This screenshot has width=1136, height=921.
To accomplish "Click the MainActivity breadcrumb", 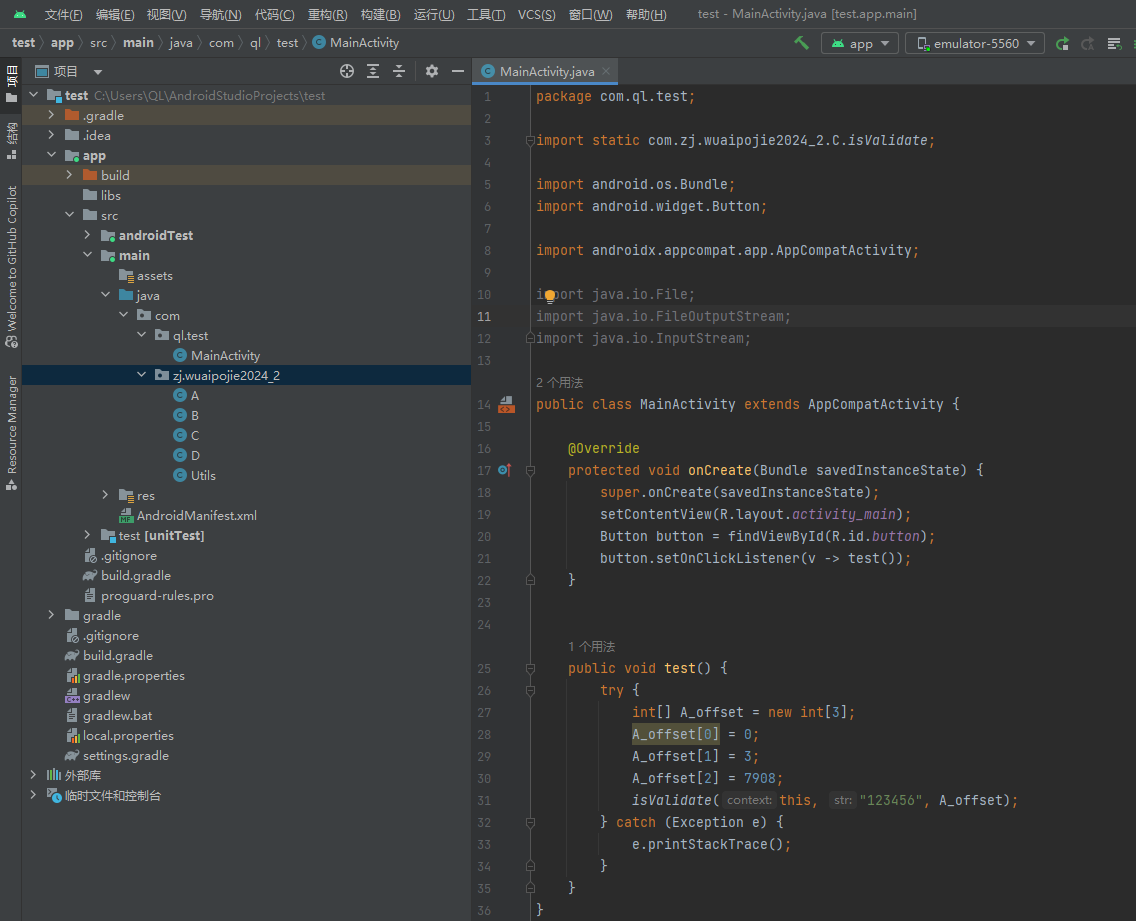I will click(x=356, y=43).
